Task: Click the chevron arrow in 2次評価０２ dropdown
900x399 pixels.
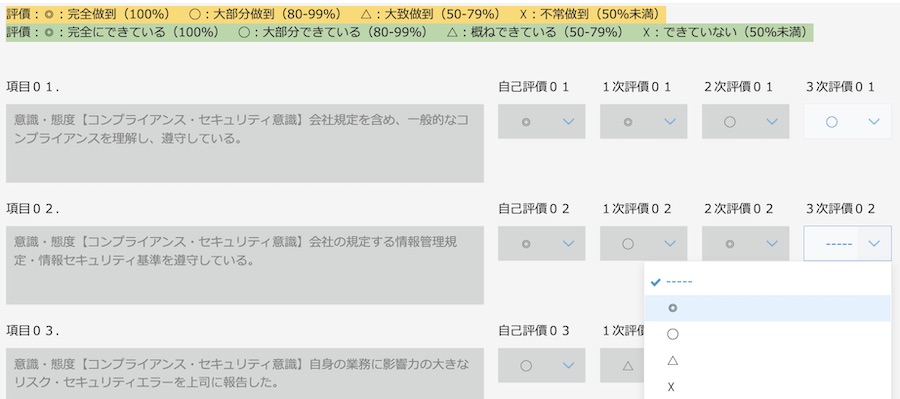Action: point(772,243)
